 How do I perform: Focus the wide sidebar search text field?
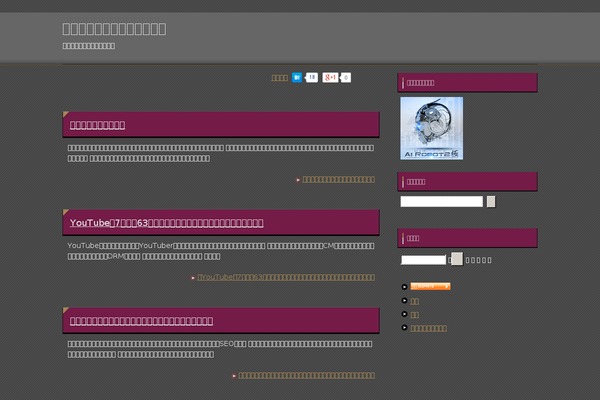(x=442, y=201)
